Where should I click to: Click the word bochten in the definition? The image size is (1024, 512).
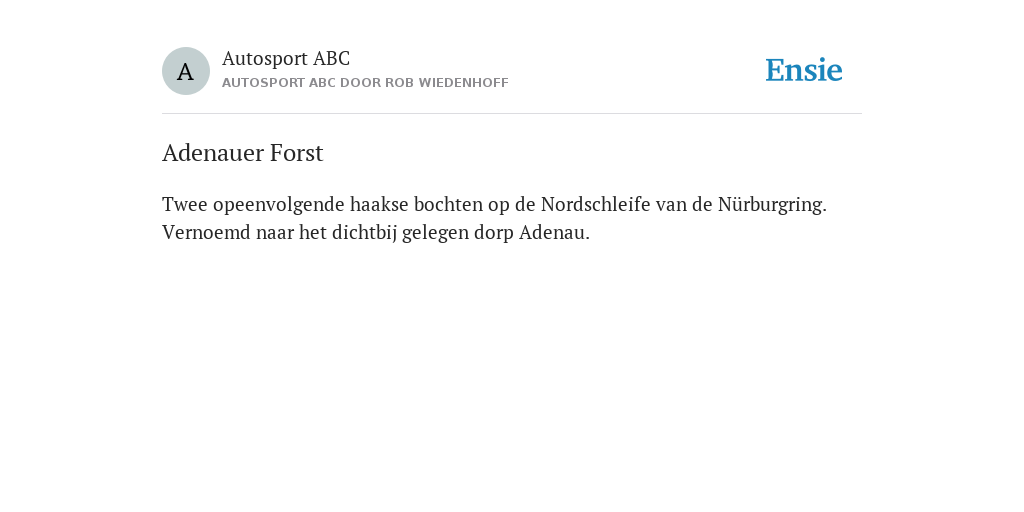(x=449, y=204)
